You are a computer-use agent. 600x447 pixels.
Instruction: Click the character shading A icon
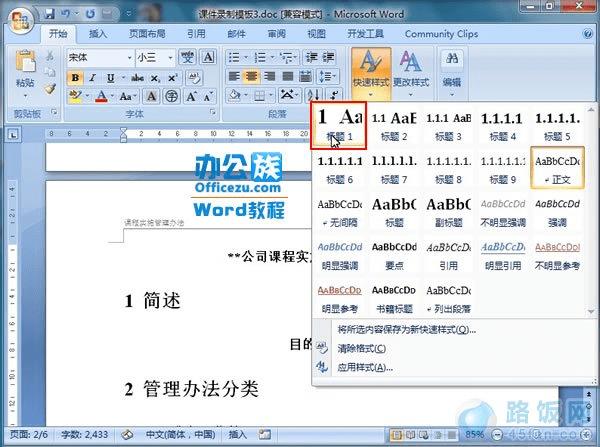point(151,96)
